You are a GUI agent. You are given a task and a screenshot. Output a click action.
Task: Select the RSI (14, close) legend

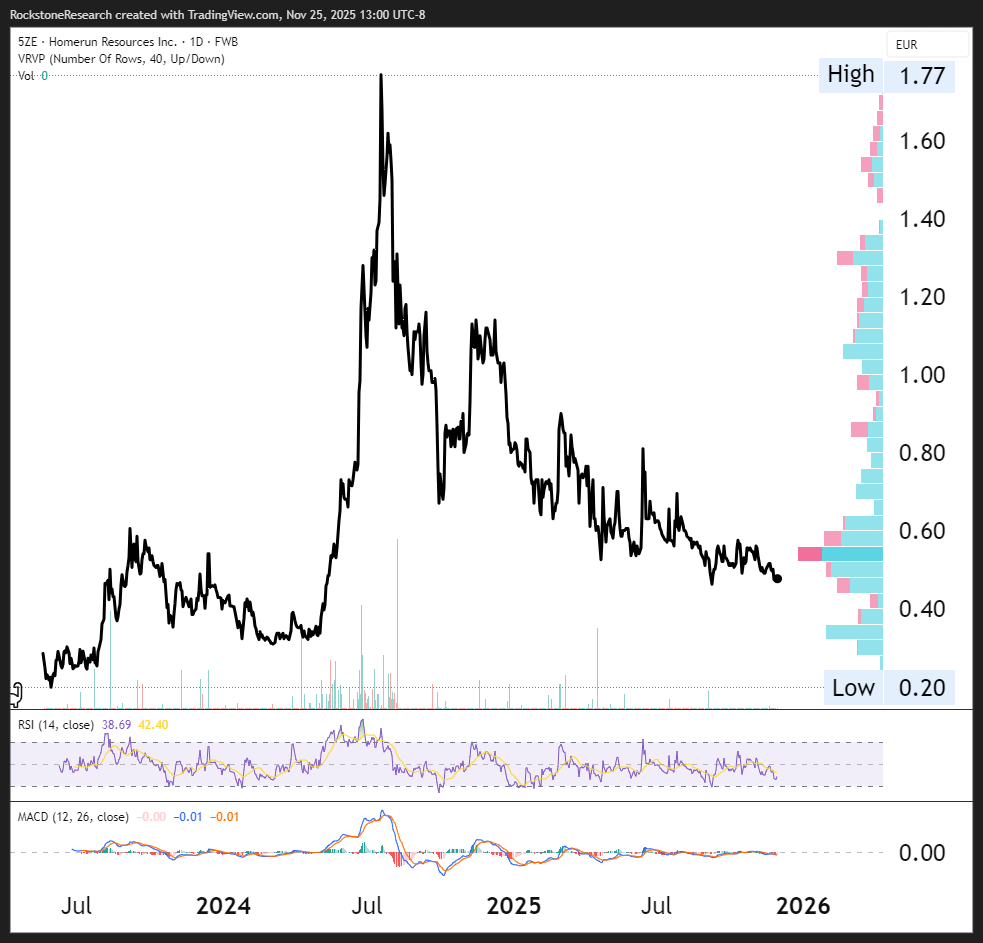tap(59, 723)
